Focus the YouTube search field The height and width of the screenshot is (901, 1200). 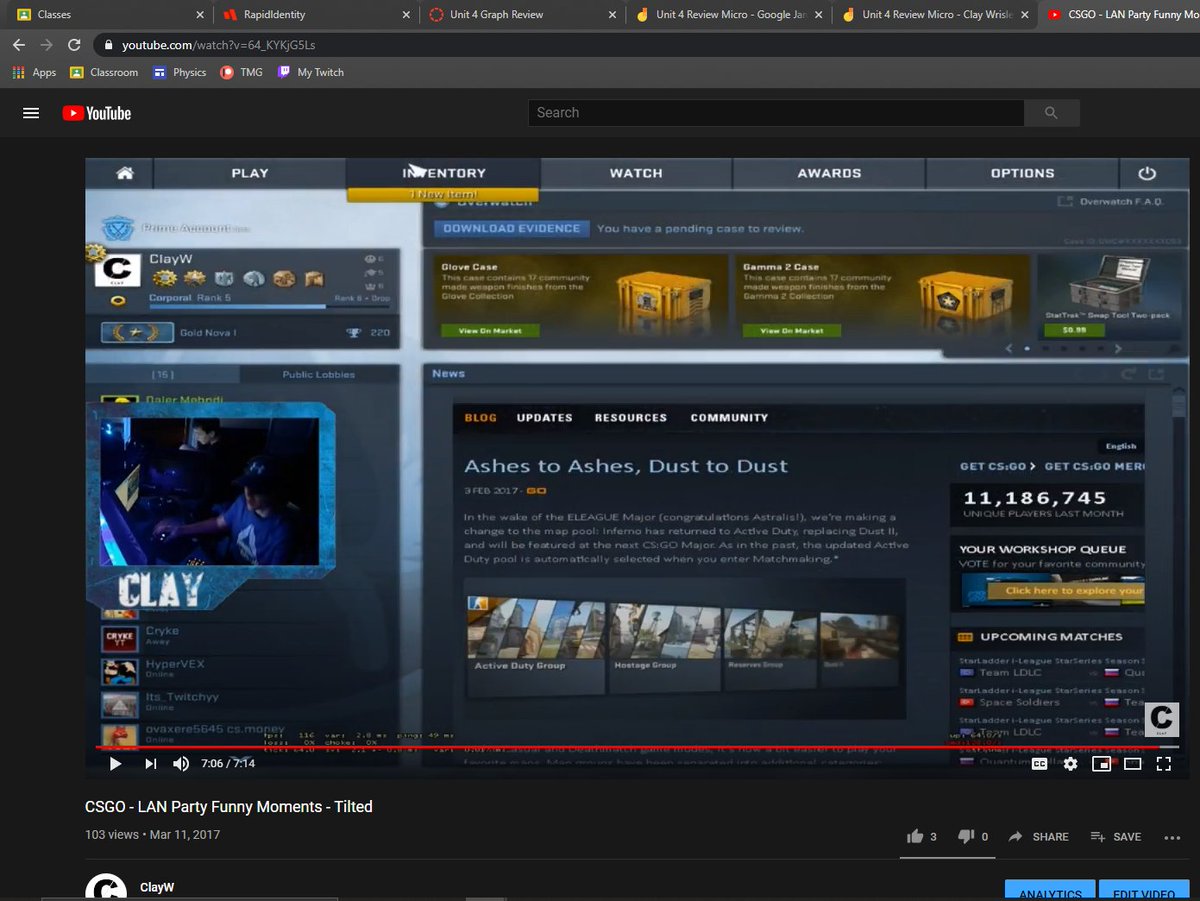(x=776, y=113)
